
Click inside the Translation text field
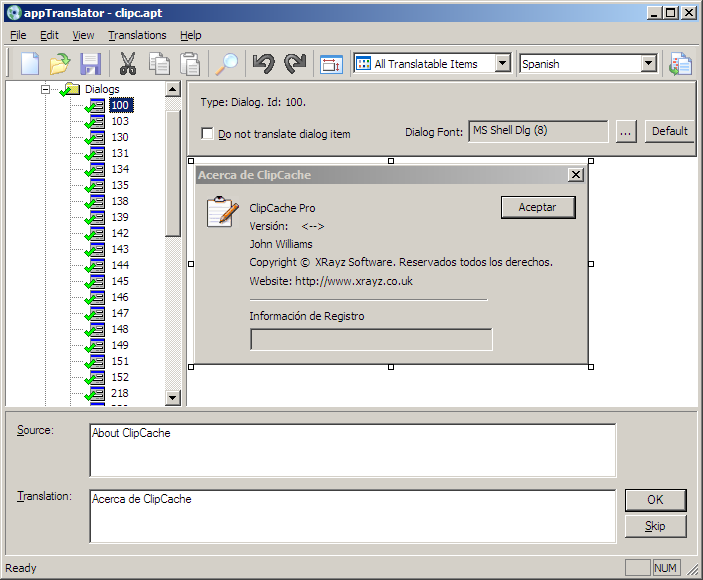[352, 515]
